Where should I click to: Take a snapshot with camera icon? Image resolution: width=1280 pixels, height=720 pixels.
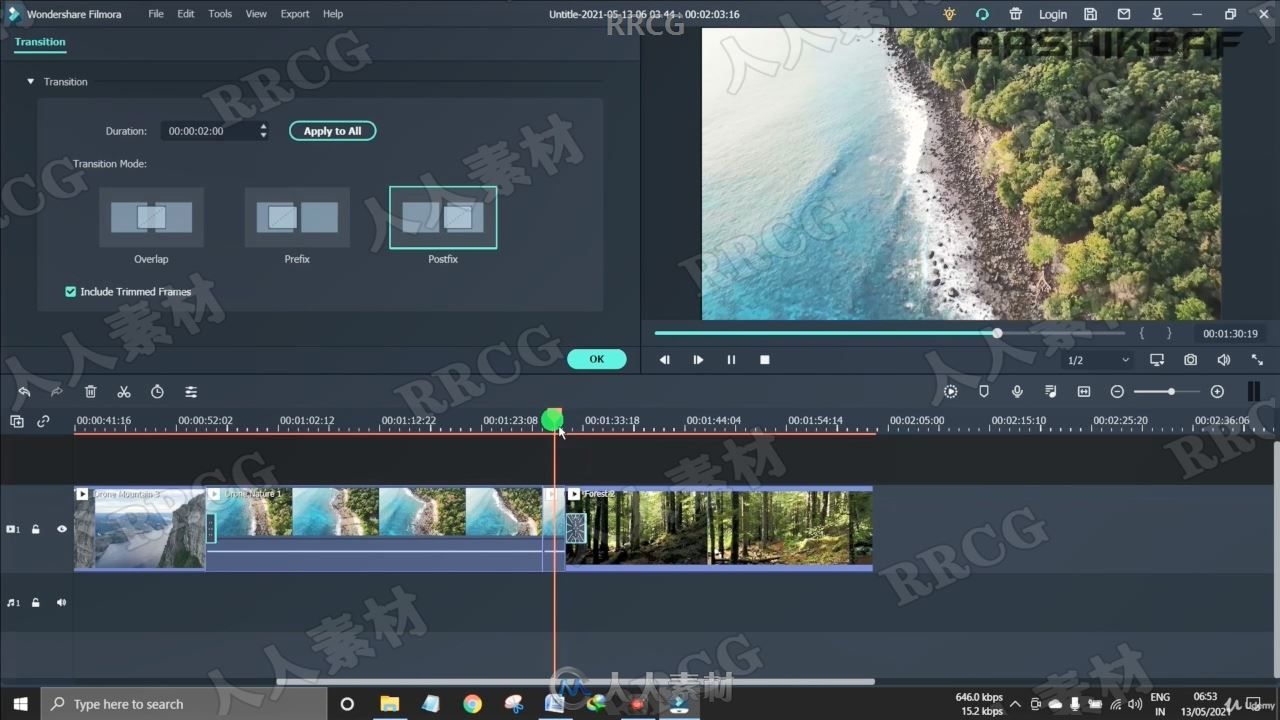(1190, 360)
